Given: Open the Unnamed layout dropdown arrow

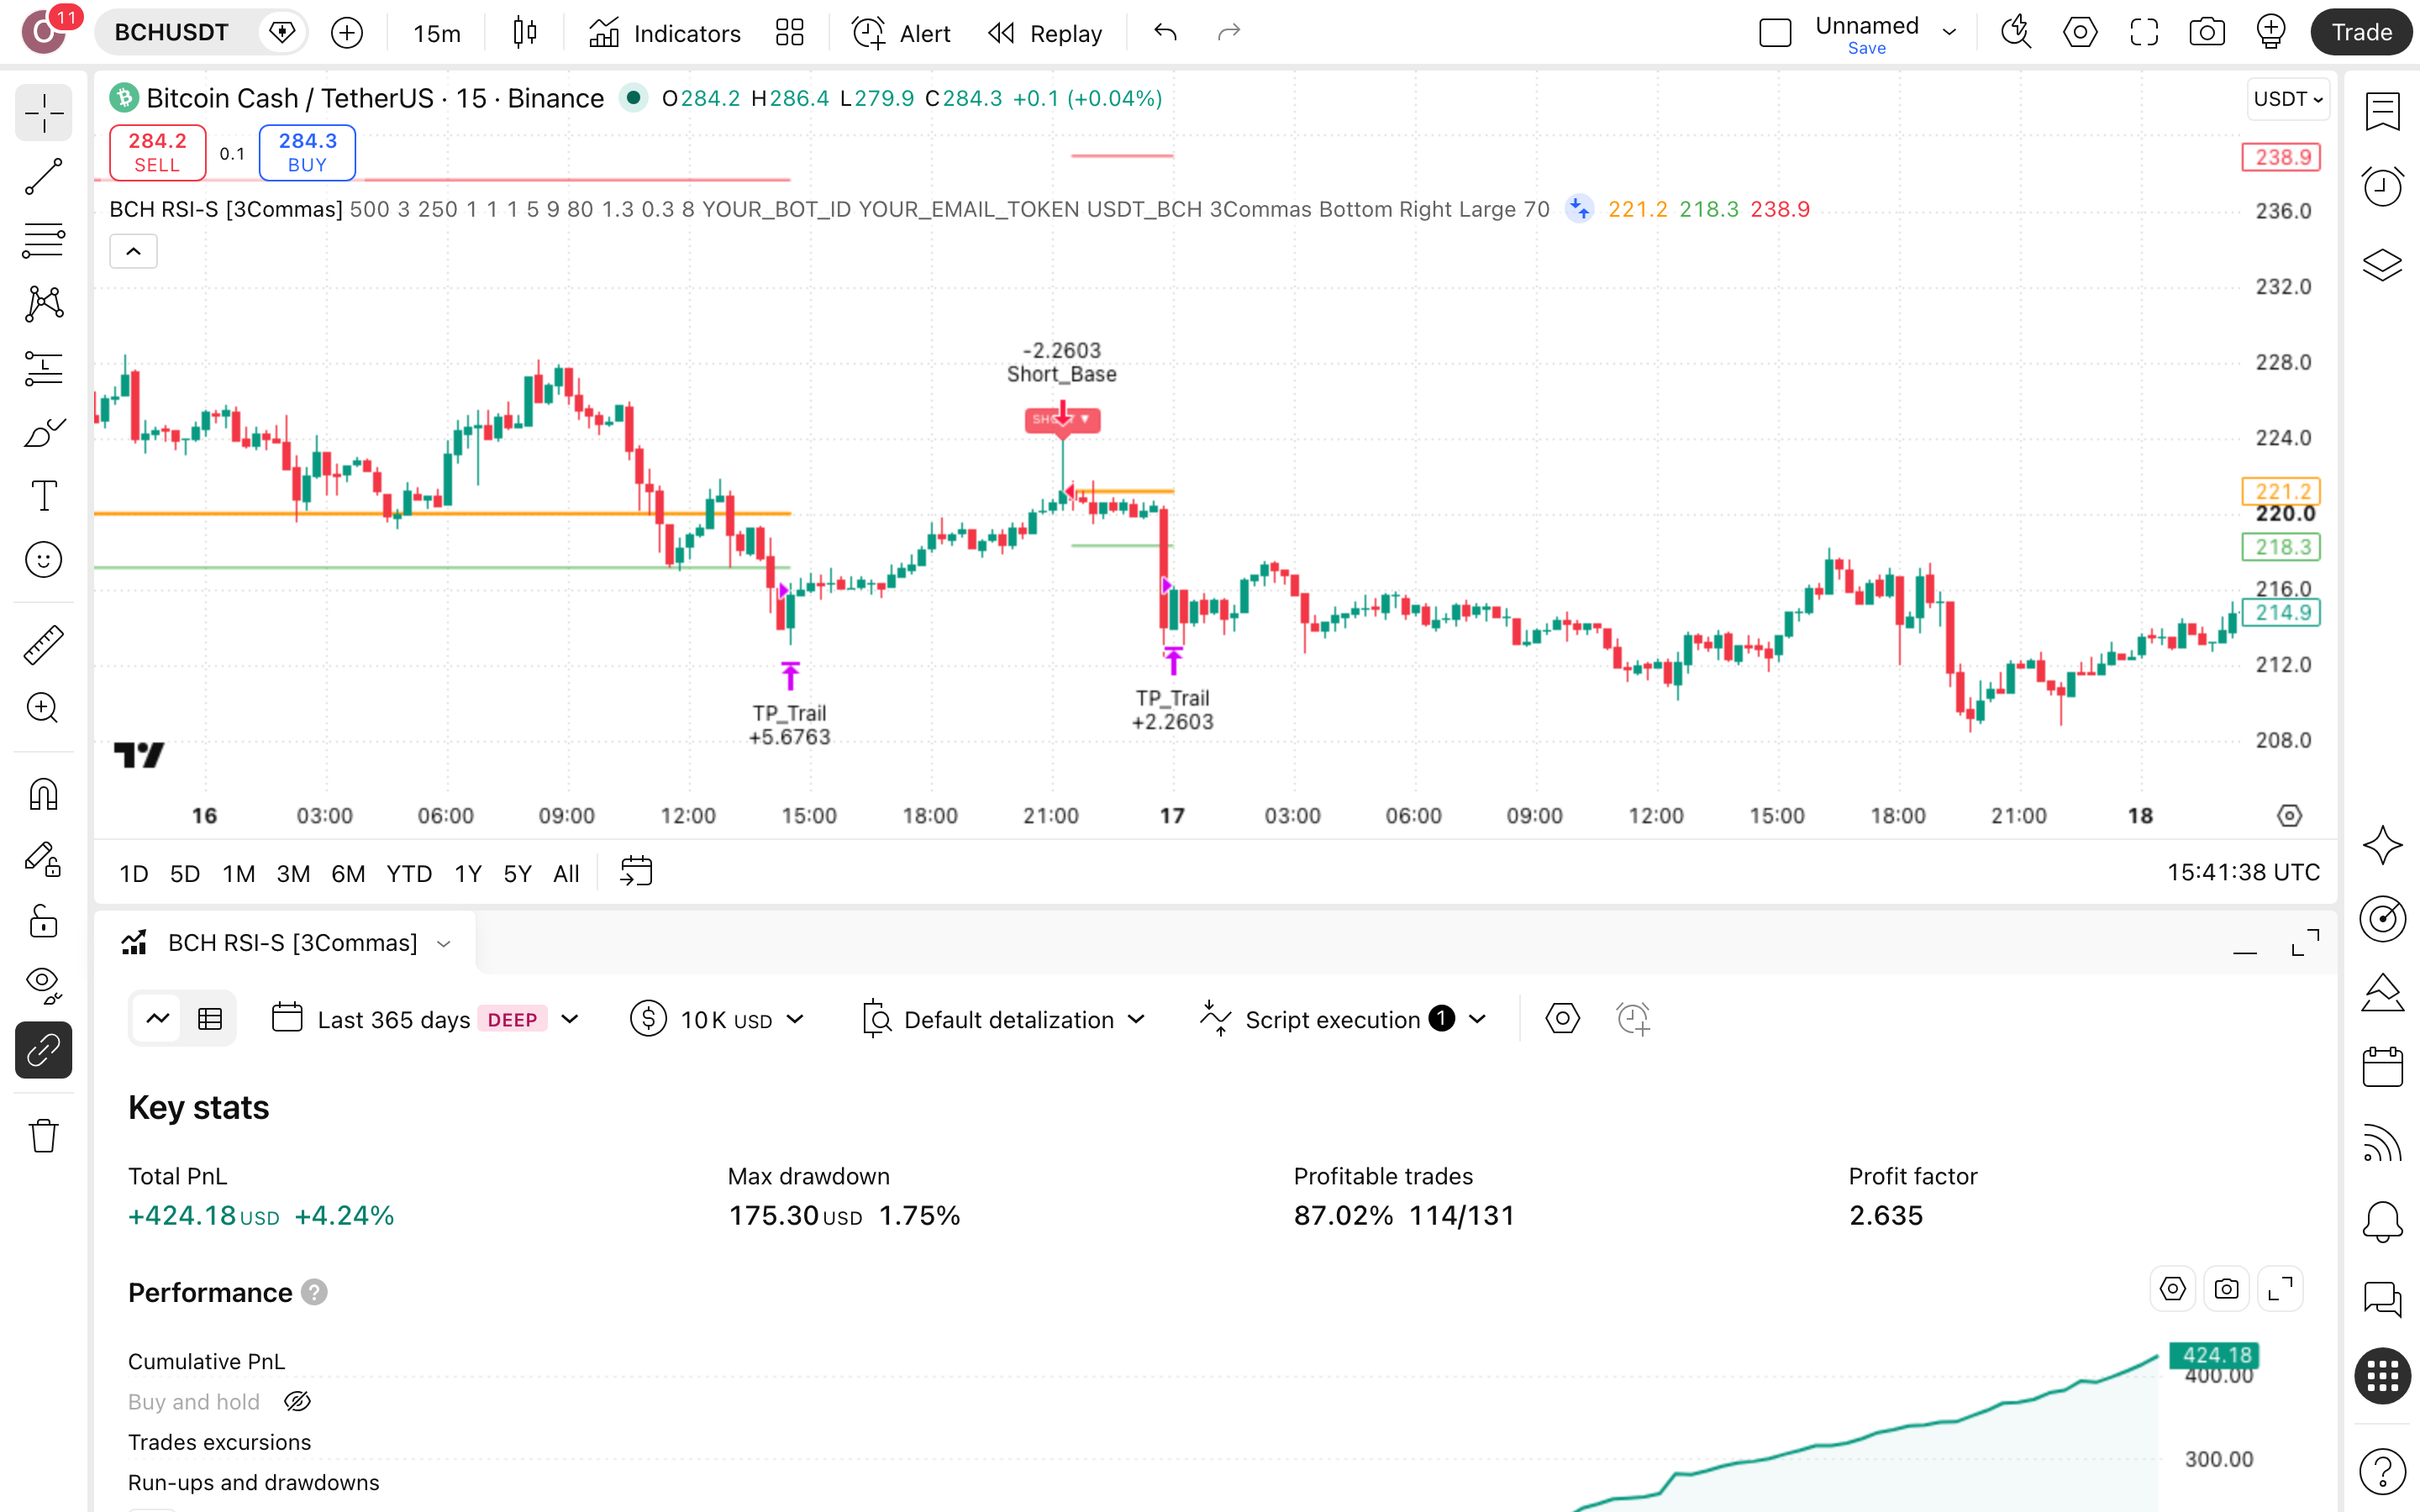Looking at the screenshot, I should click(1949, 33).
